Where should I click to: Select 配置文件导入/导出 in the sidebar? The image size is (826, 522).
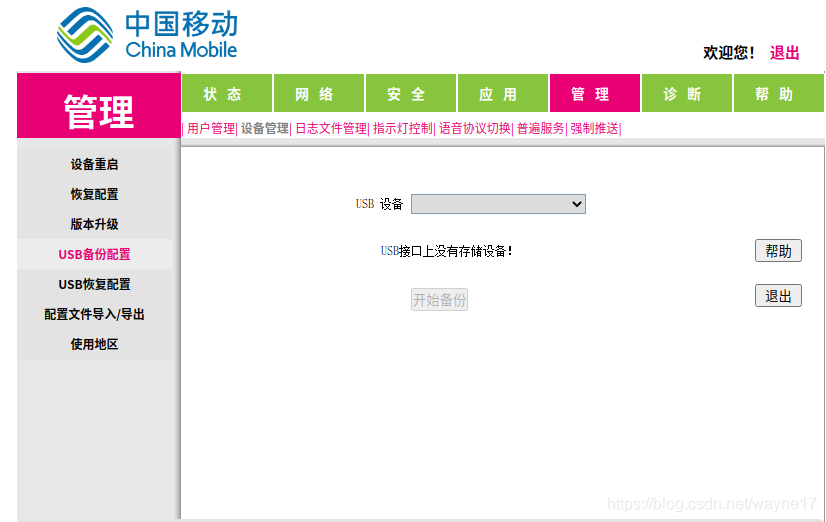point(94,314)
